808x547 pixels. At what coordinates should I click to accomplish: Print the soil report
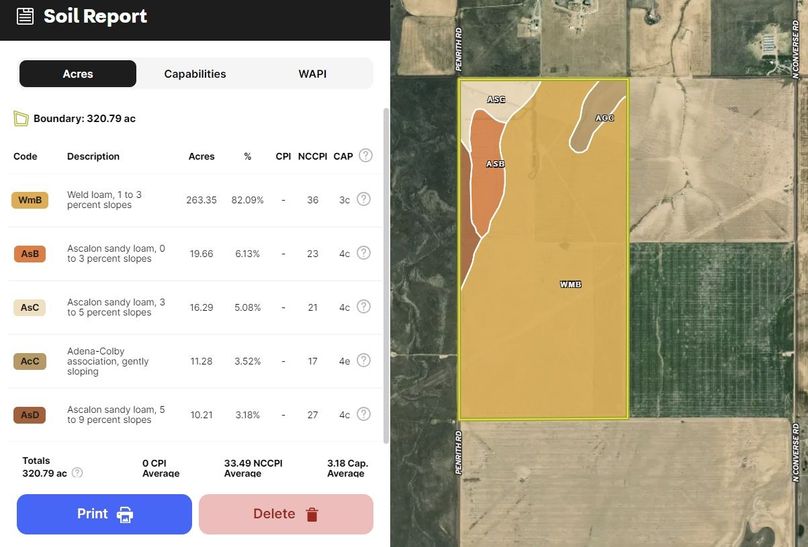tap(104, 514)
